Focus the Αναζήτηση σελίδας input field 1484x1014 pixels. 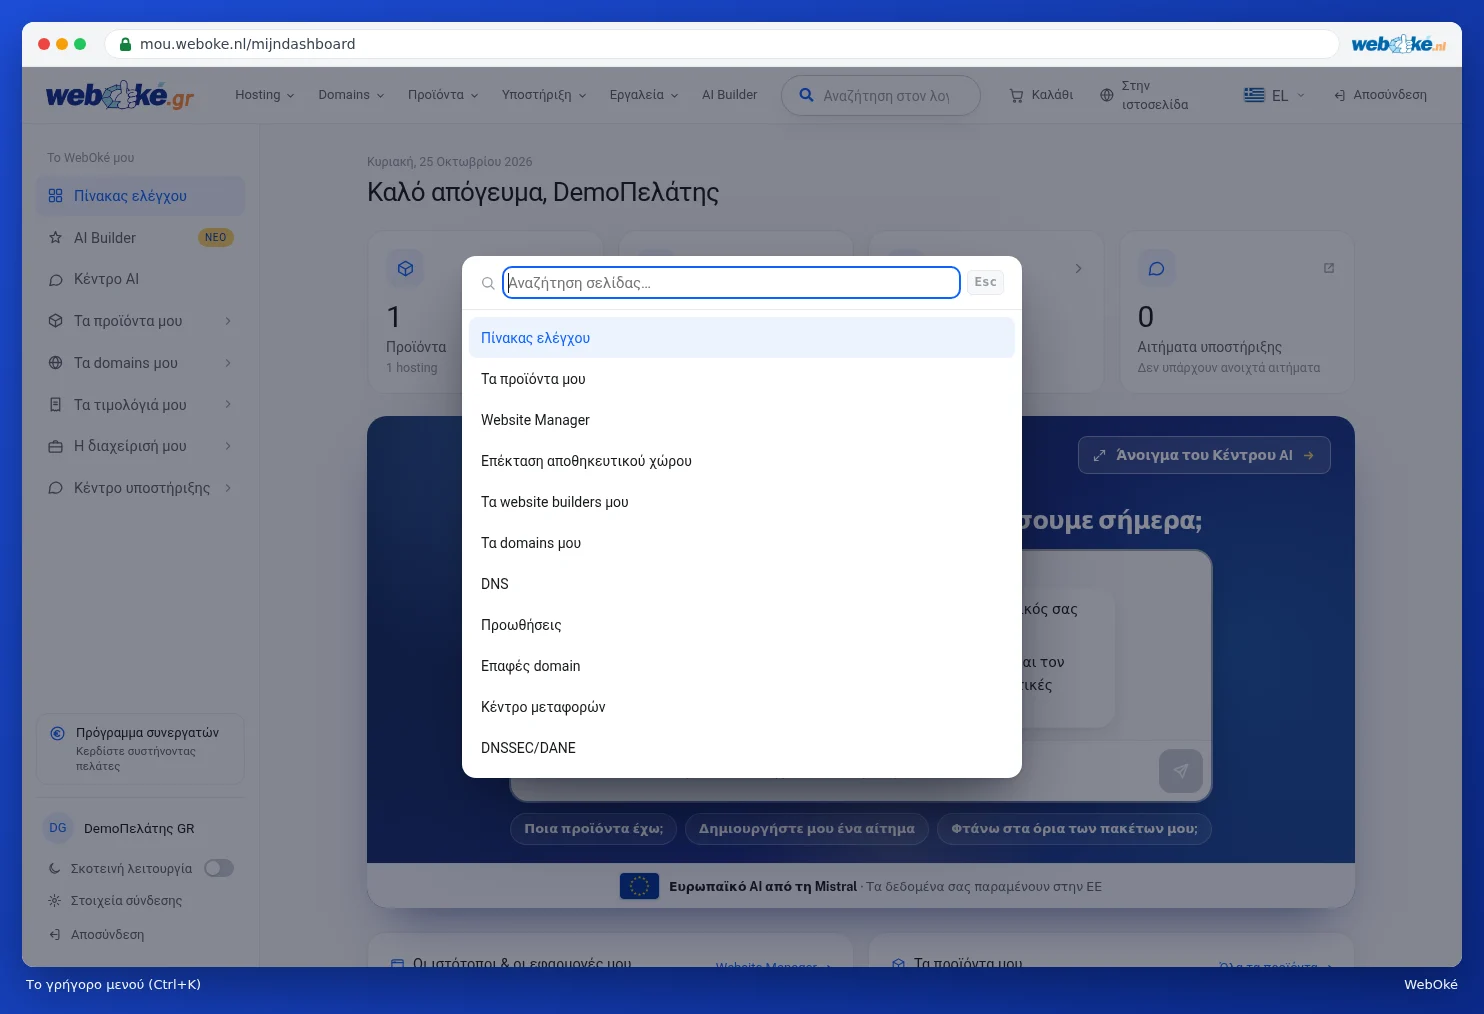[731, 283]
